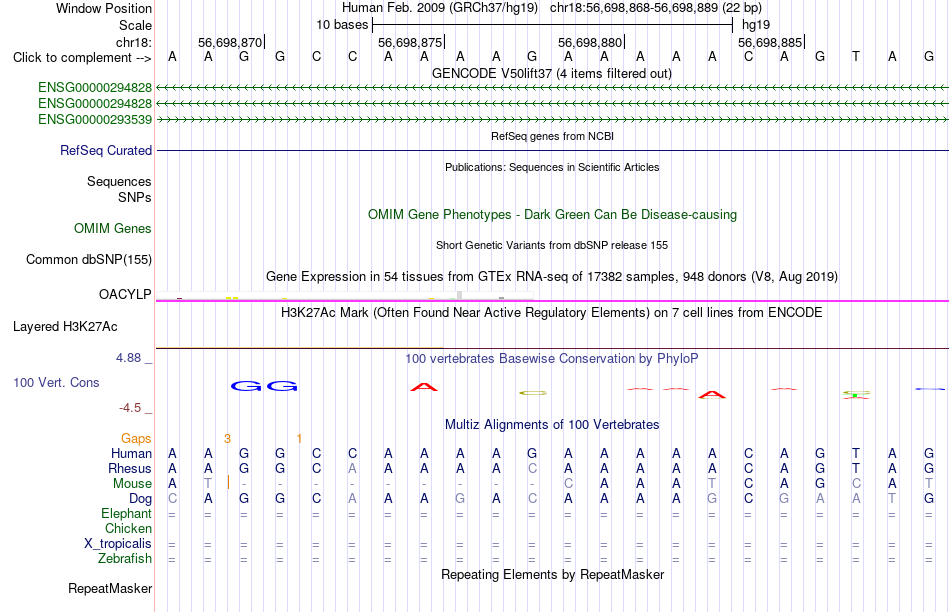Select the Human species row label

click(x=131, y=453)
